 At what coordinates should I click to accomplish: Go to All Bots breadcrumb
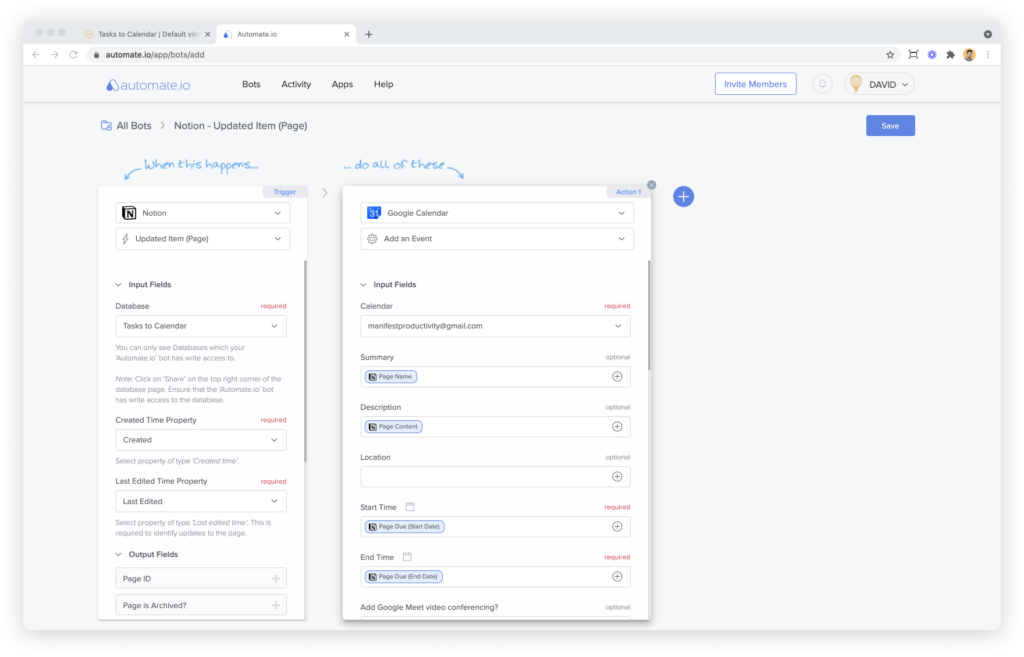click(x=134, y=125)
